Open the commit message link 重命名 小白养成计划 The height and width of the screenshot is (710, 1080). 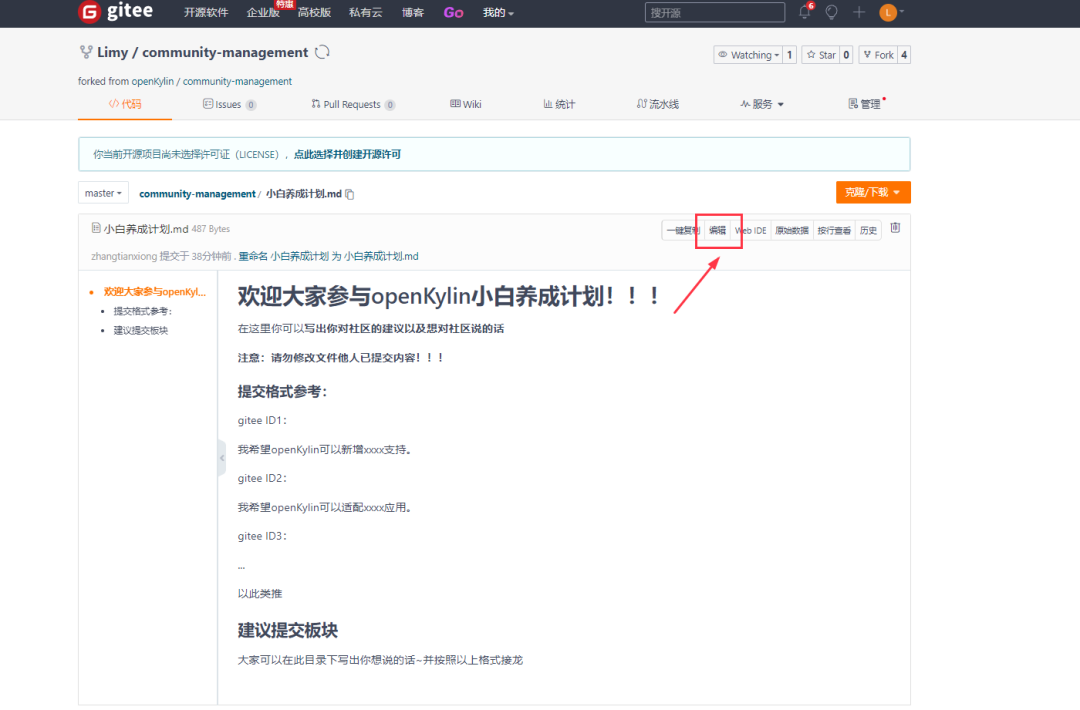[329, 256]
